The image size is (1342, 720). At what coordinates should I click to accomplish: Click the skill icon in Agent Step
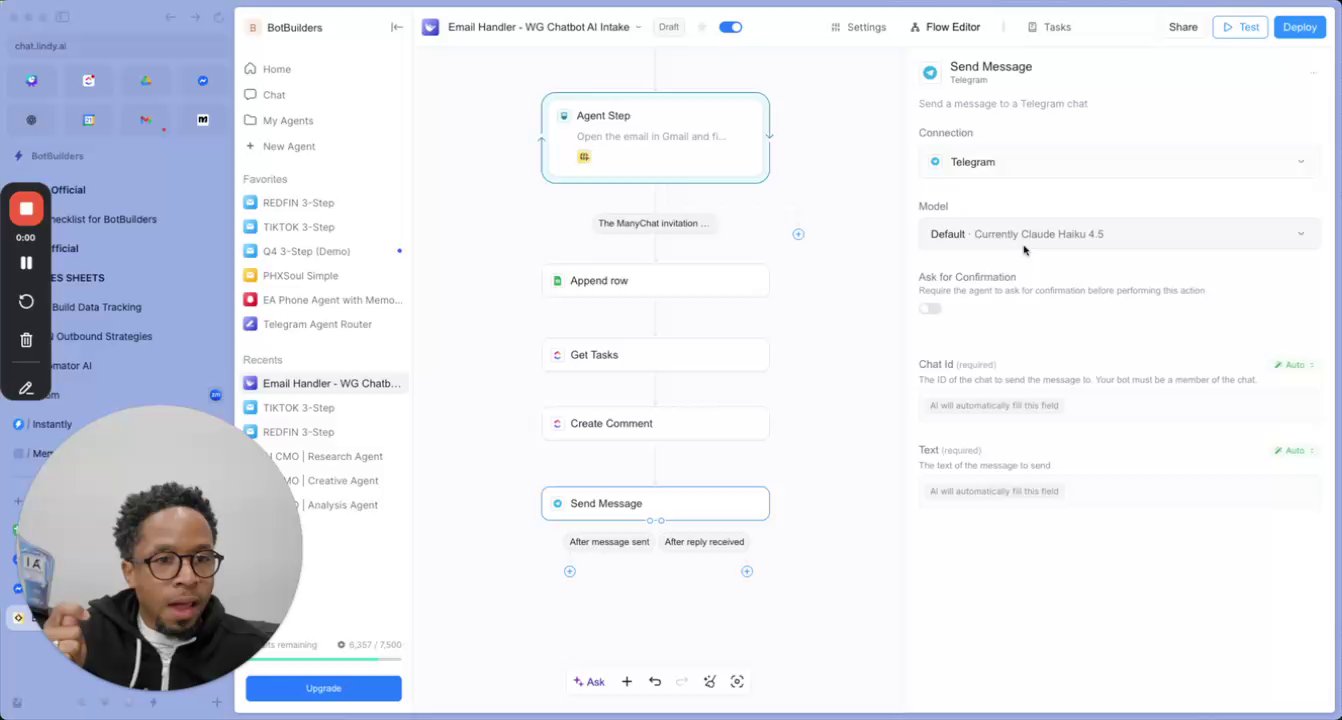(x=584, y=157)
